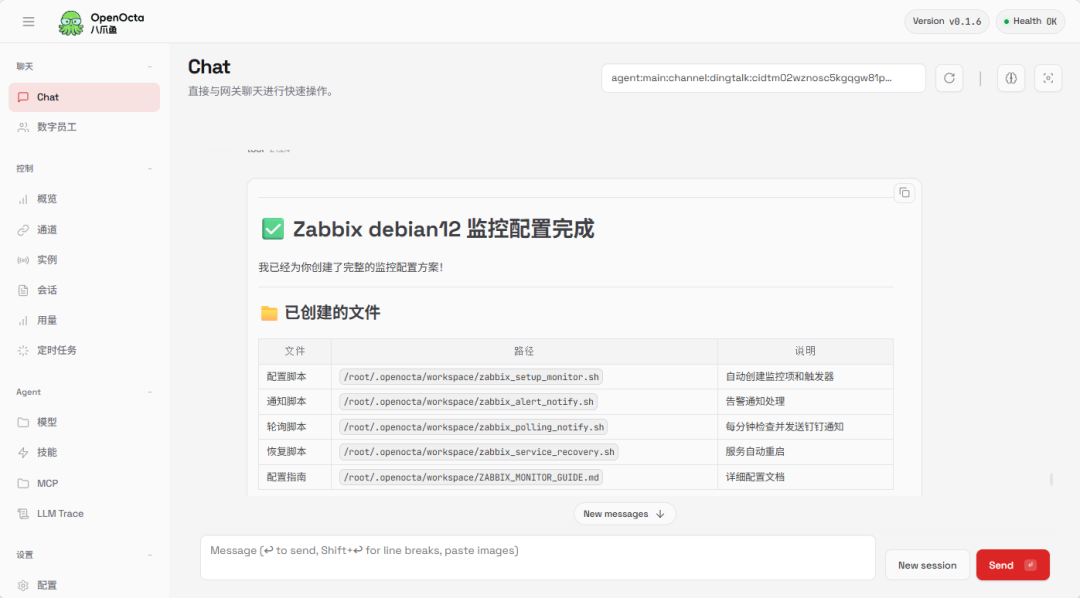This screenshot has width=1080, height=598.
Task: Click the 会话 document icon
Action: (23, 290)
